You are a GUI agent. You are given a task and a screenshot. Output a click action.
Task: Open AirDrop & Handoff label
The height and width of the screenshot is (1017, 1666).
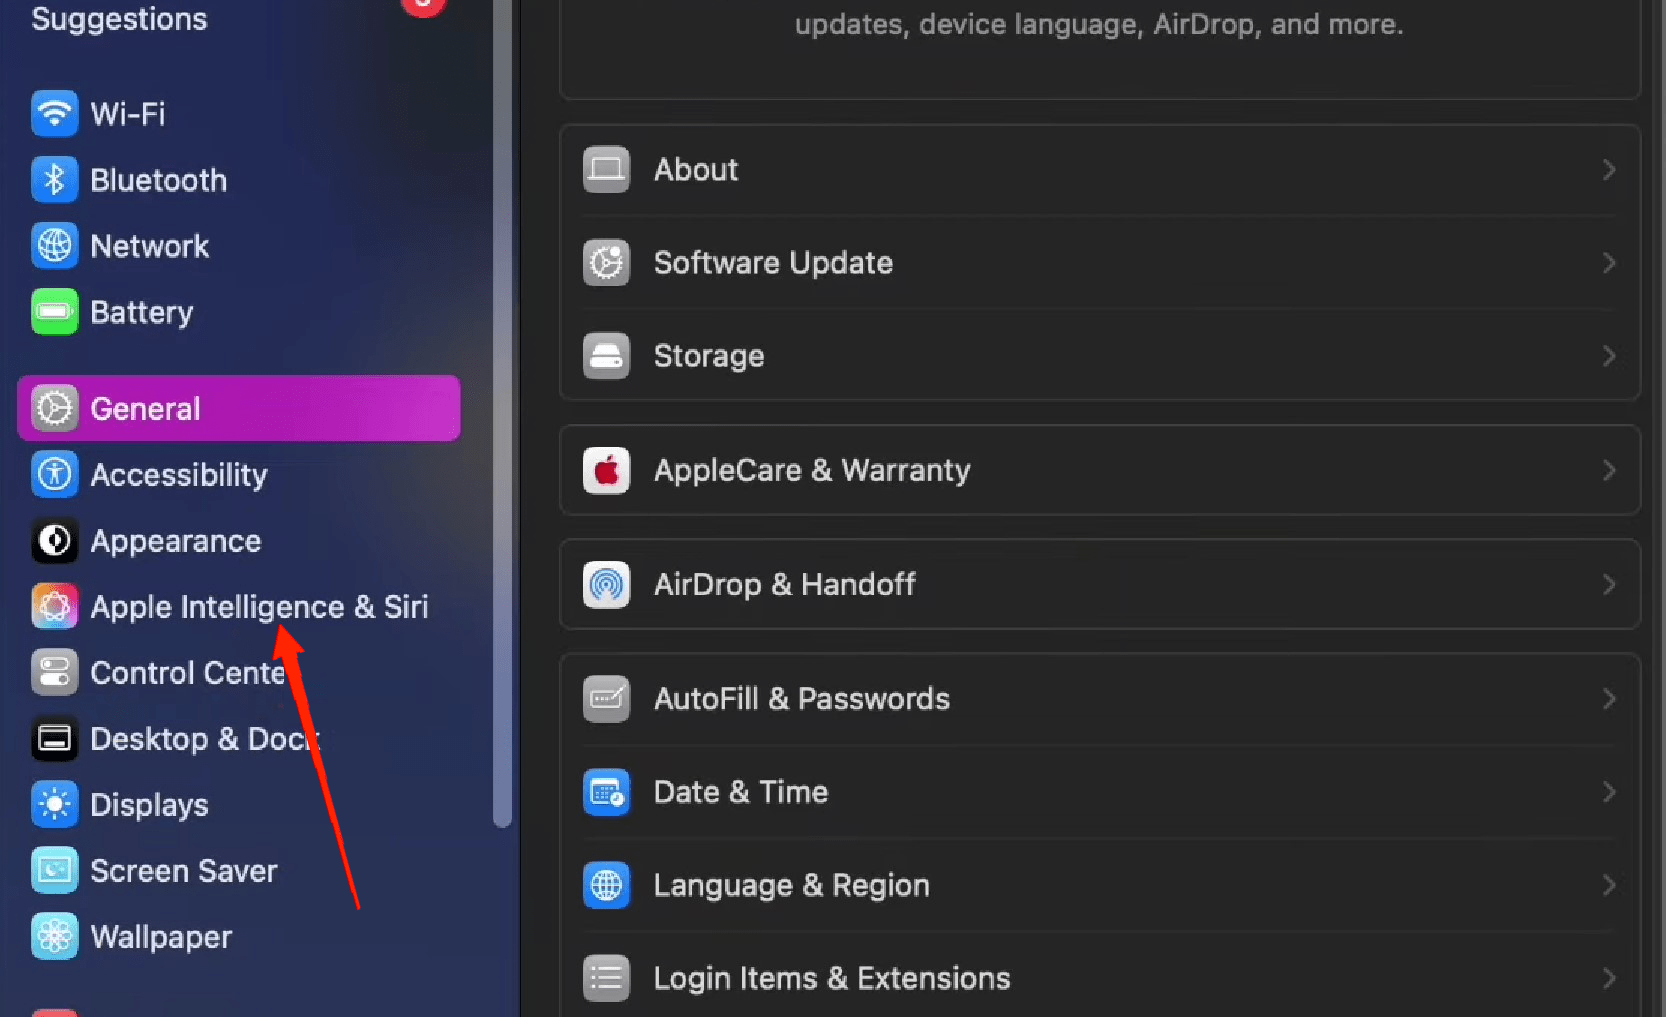[x=785, y=584]
